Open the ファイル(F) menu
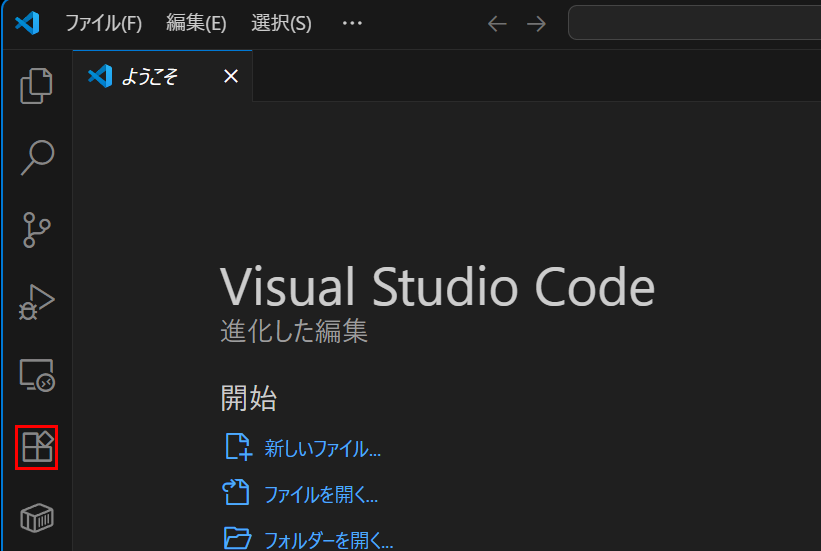Screen dimensions: 821x551 103,23
